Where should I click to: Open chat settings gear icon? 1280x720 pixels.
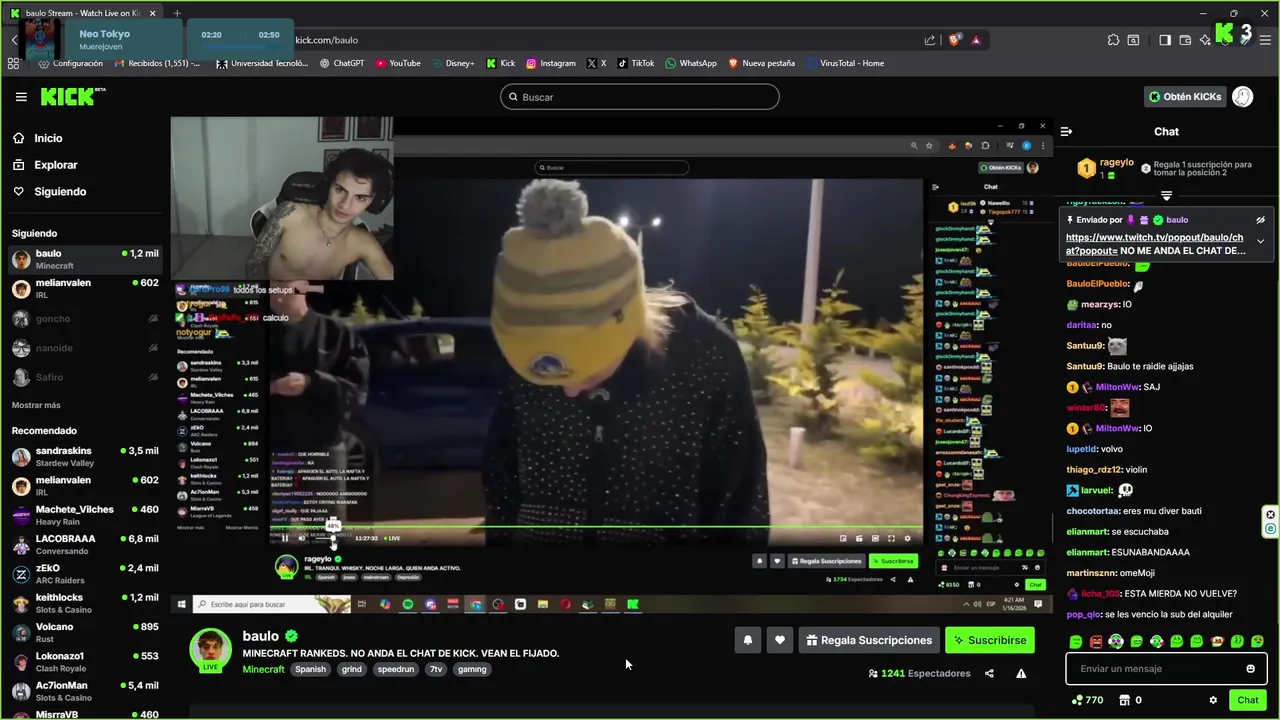point(1213,700)
